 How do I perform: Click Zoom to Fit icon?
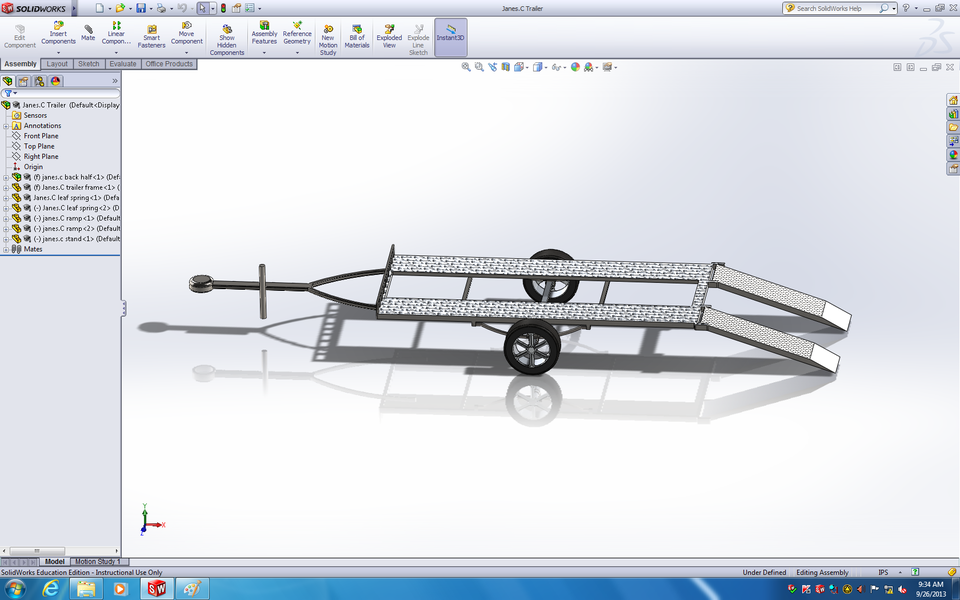tap(466, 67)
